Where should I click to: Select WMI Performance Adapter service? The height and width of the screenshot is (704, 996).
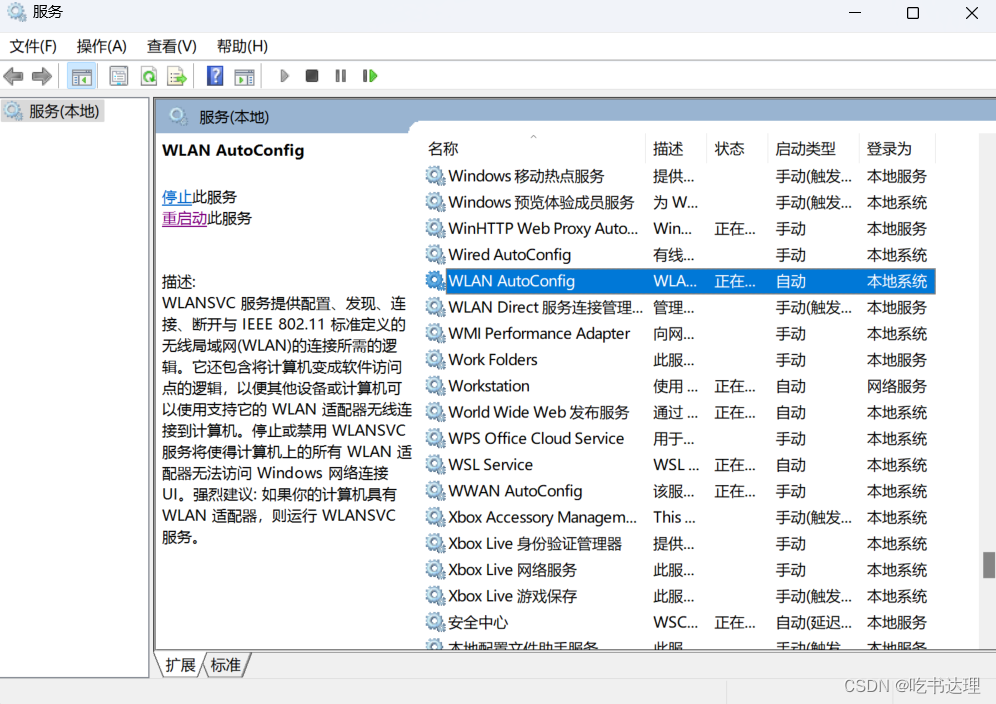pyautogui.click(x=539, y=334)
